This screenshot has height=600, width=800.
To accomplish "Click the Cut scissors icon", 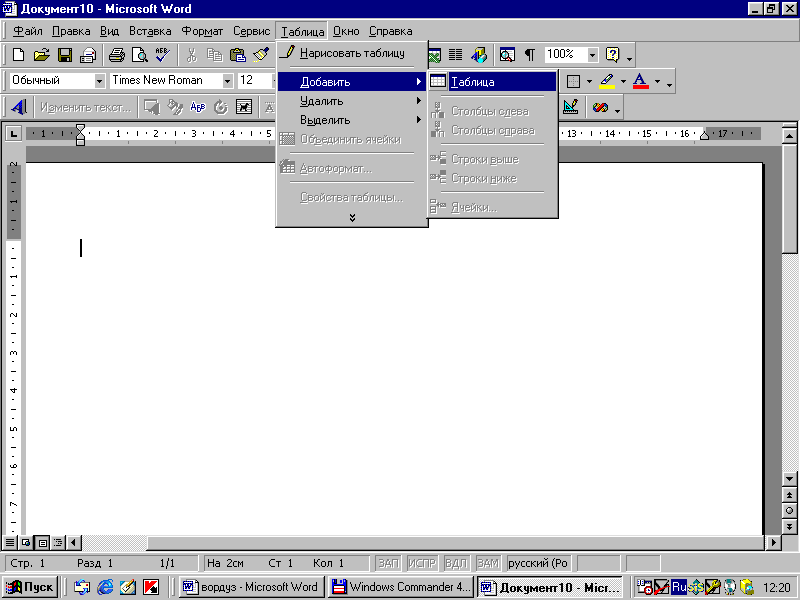I will click(192, 55).
